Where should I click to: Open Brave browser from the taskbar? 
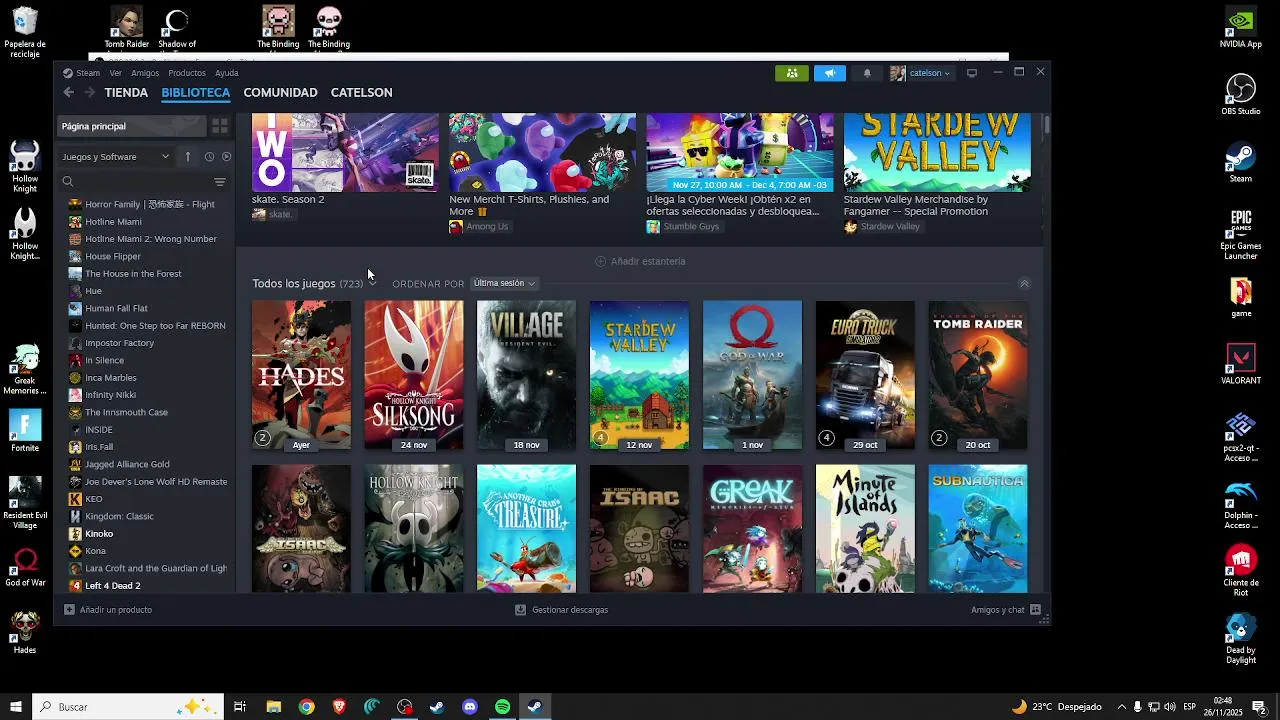tap(339, 707)
